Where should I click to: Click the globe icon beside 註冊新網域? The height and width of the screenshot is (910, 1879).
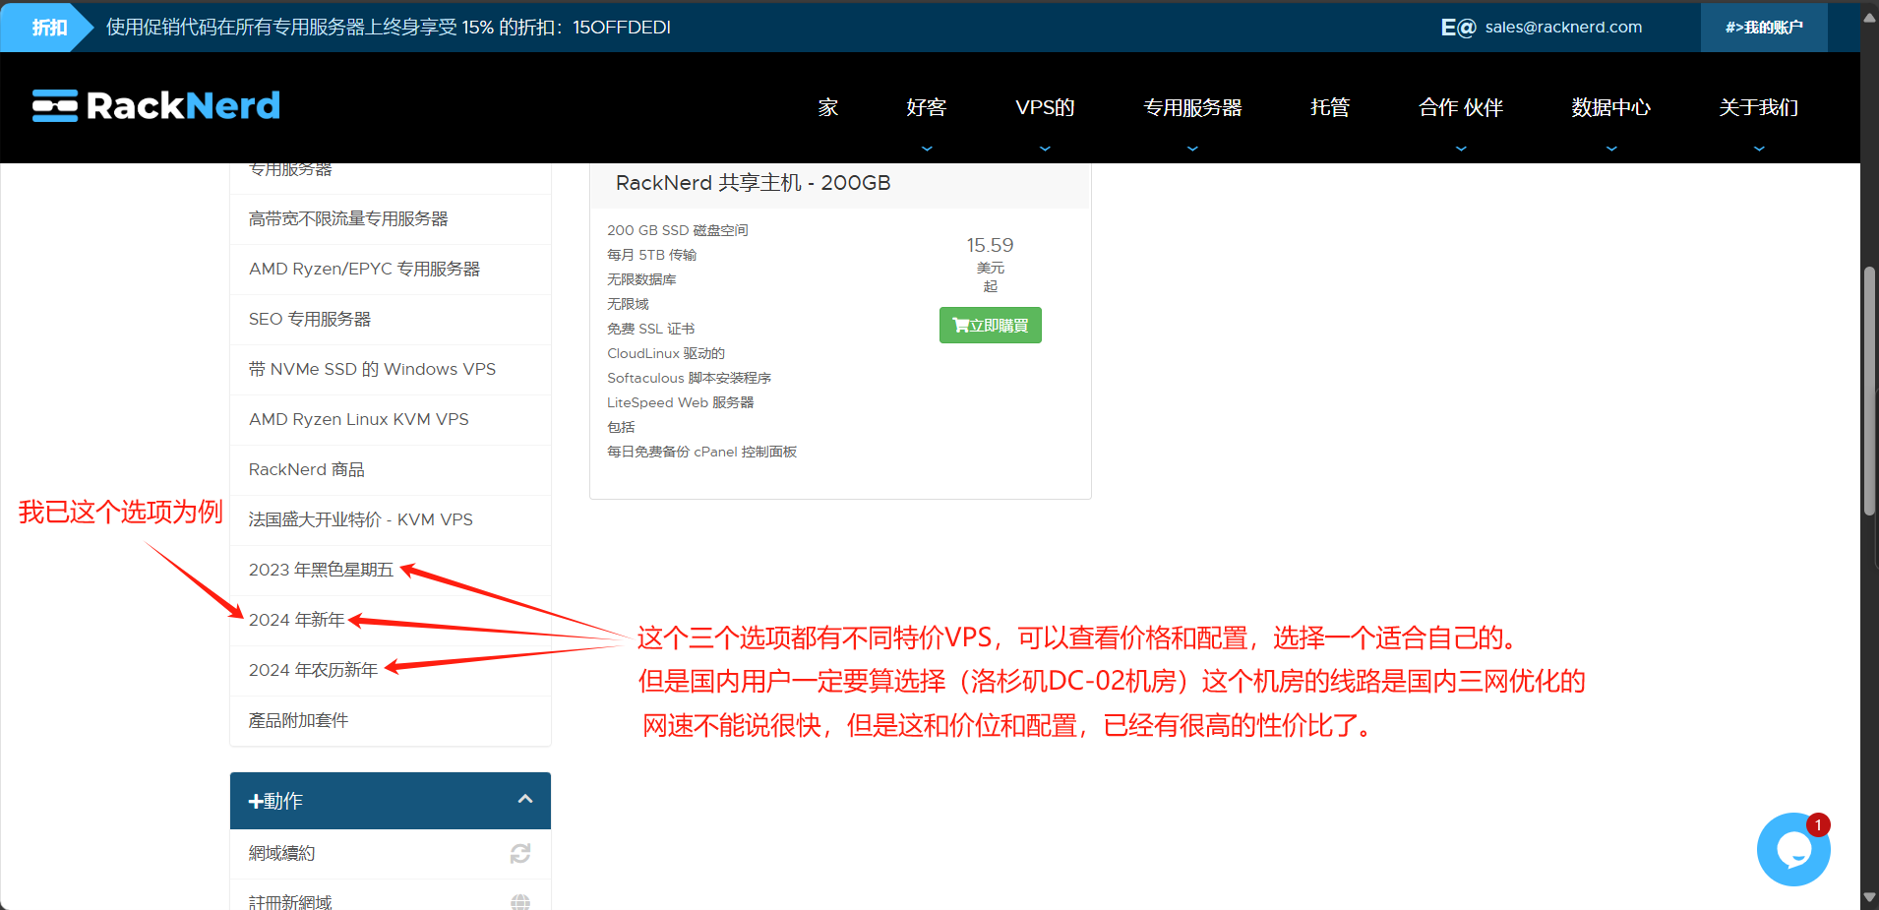[520, 901]
